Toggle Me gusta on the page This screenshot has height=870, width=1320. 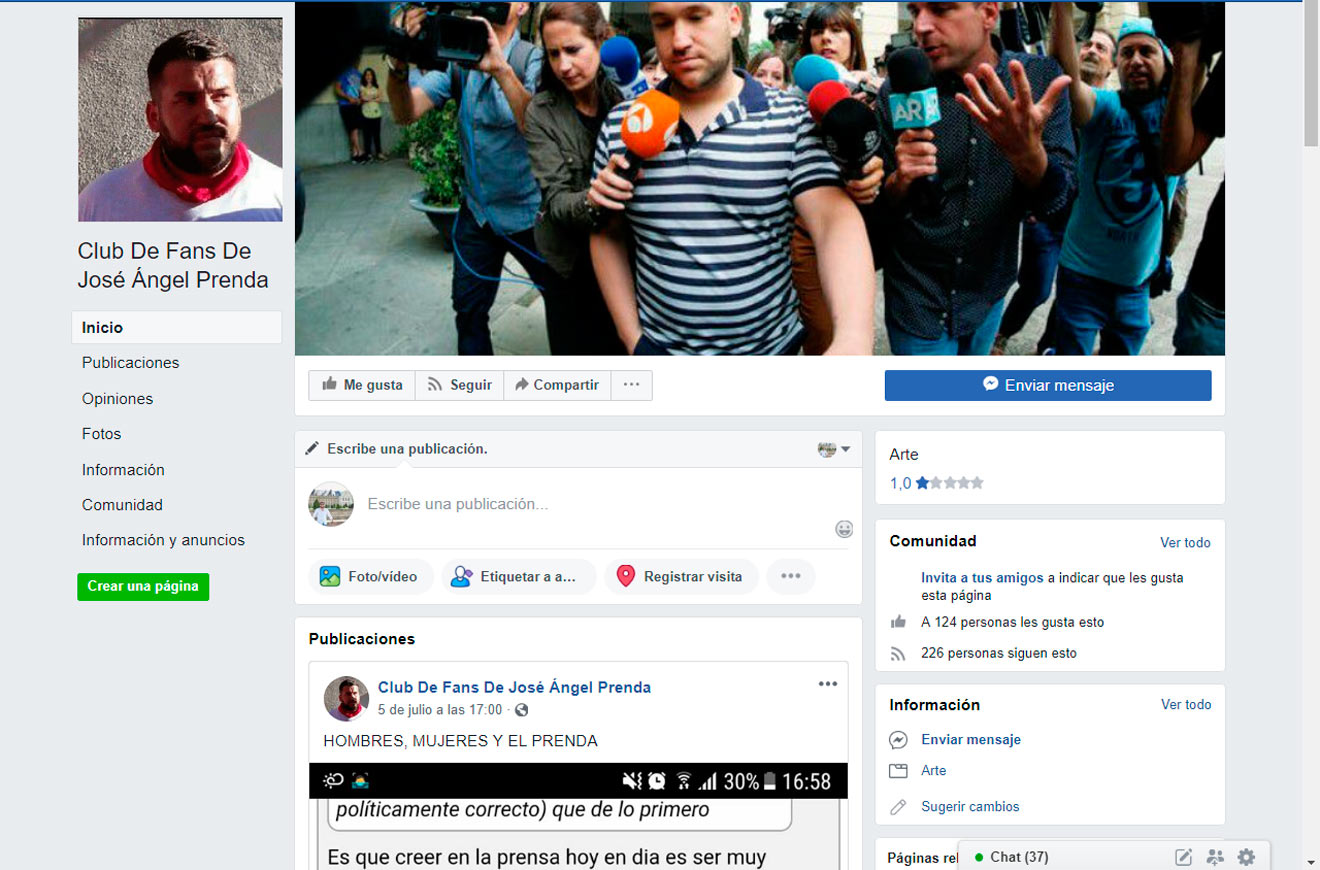(361, 385)
